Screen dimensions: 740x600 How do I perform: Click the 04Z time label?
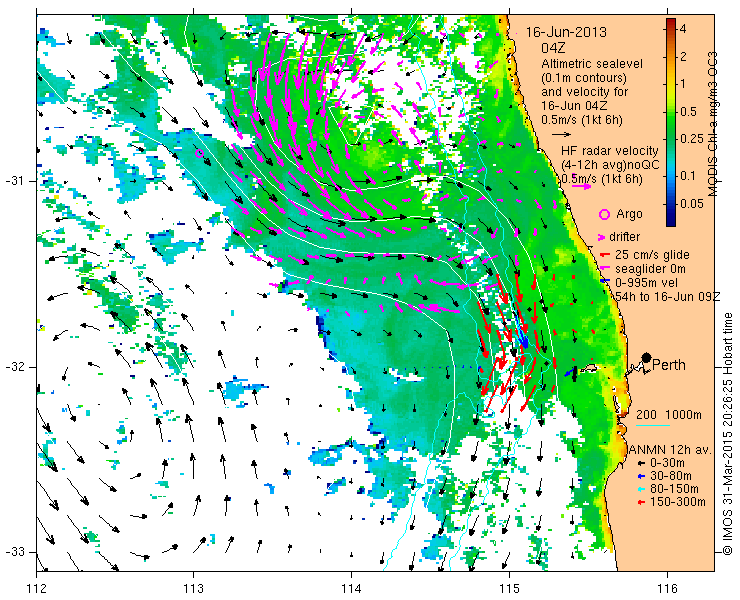553,48
